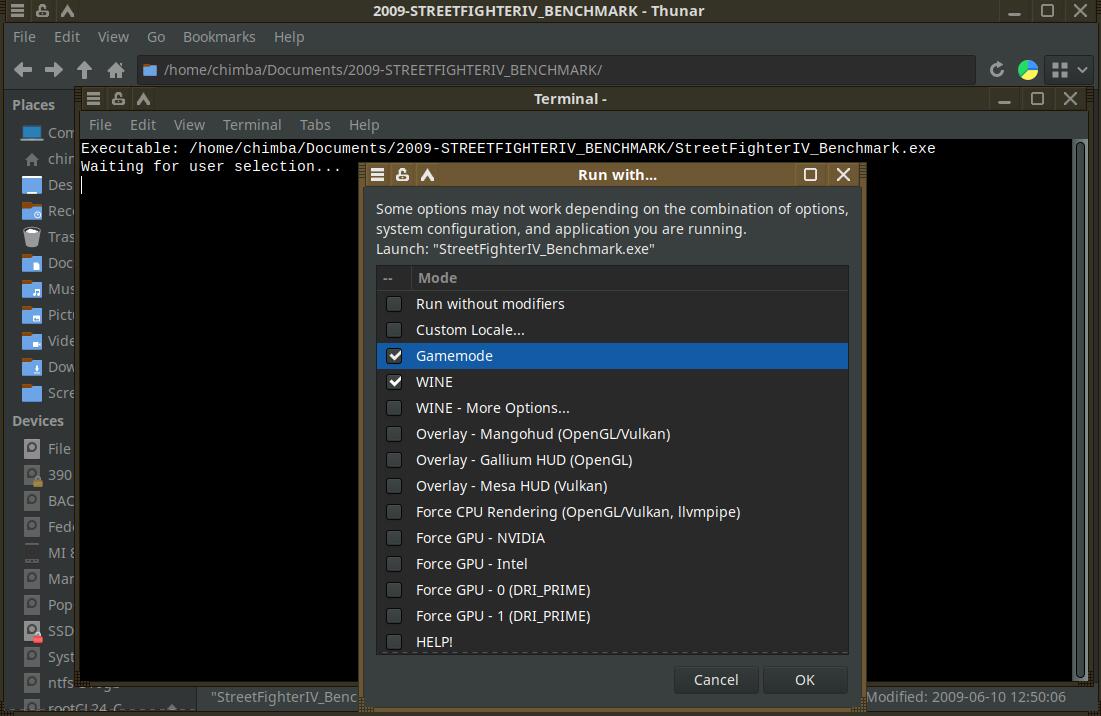The width and height of the screenshot is (1101, 716).
Task: Click shade arrow in Run with dialog titlebar
Action: pos(428,175)
